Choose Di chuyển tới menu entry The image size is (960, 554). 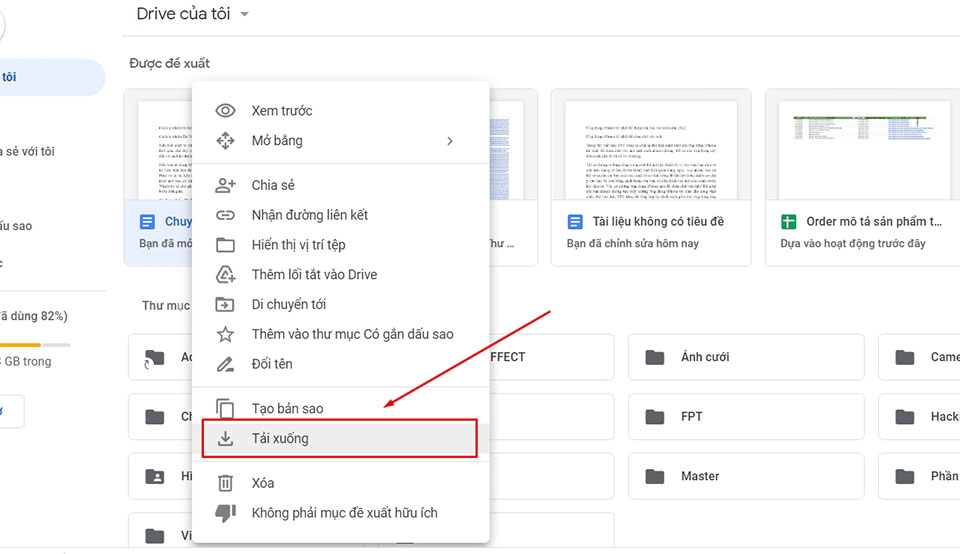tap(340, 304)
